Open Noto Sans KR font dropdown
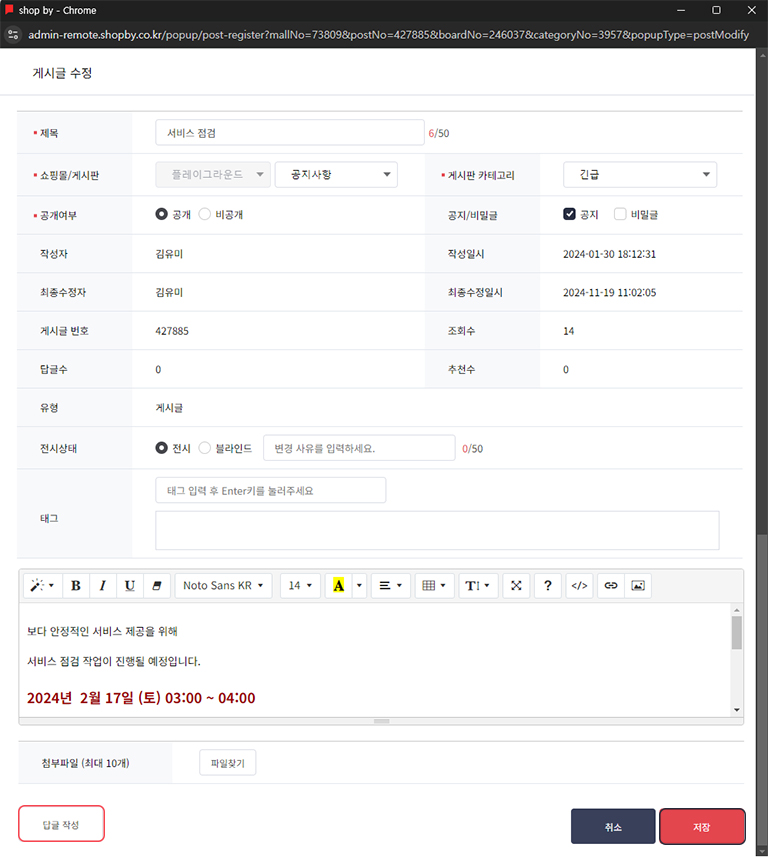 [x=224, y=586]
